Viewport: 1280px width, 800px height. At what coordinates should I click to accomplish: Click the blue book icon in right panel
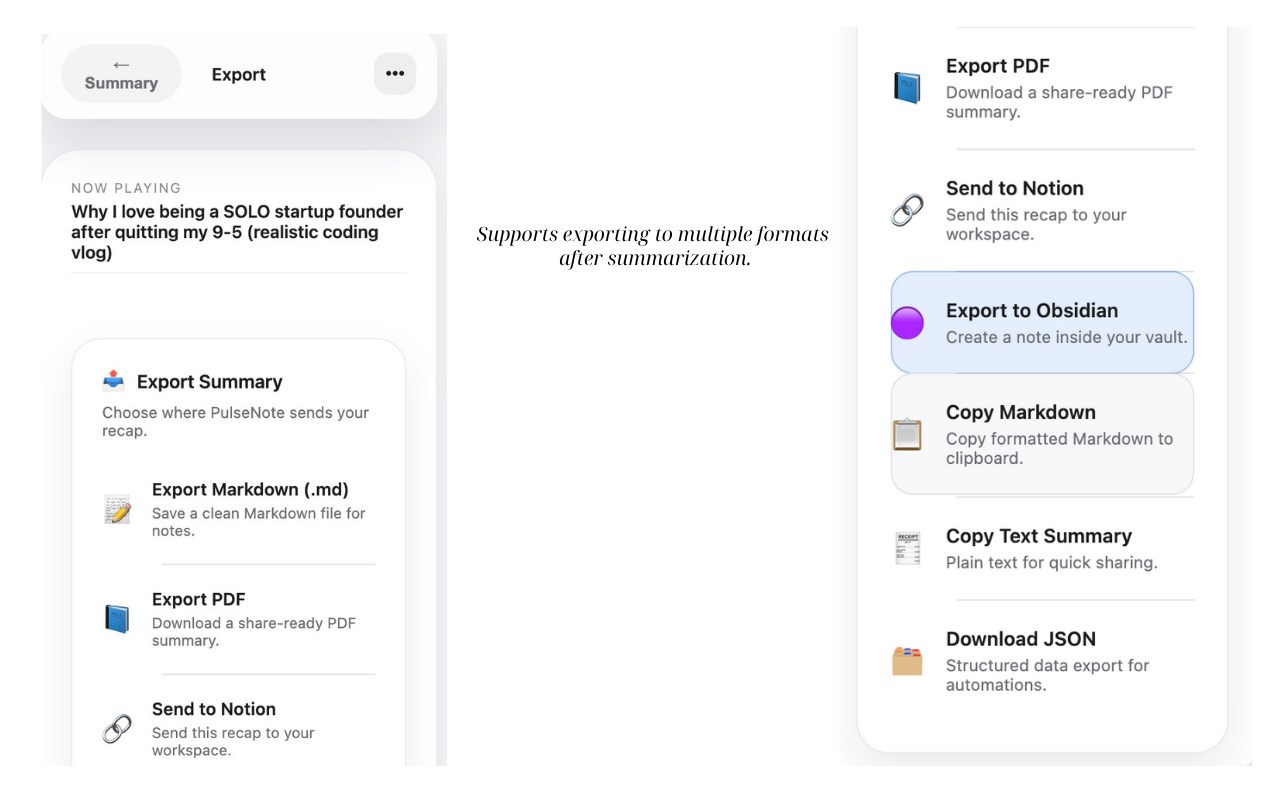point(907,87)
